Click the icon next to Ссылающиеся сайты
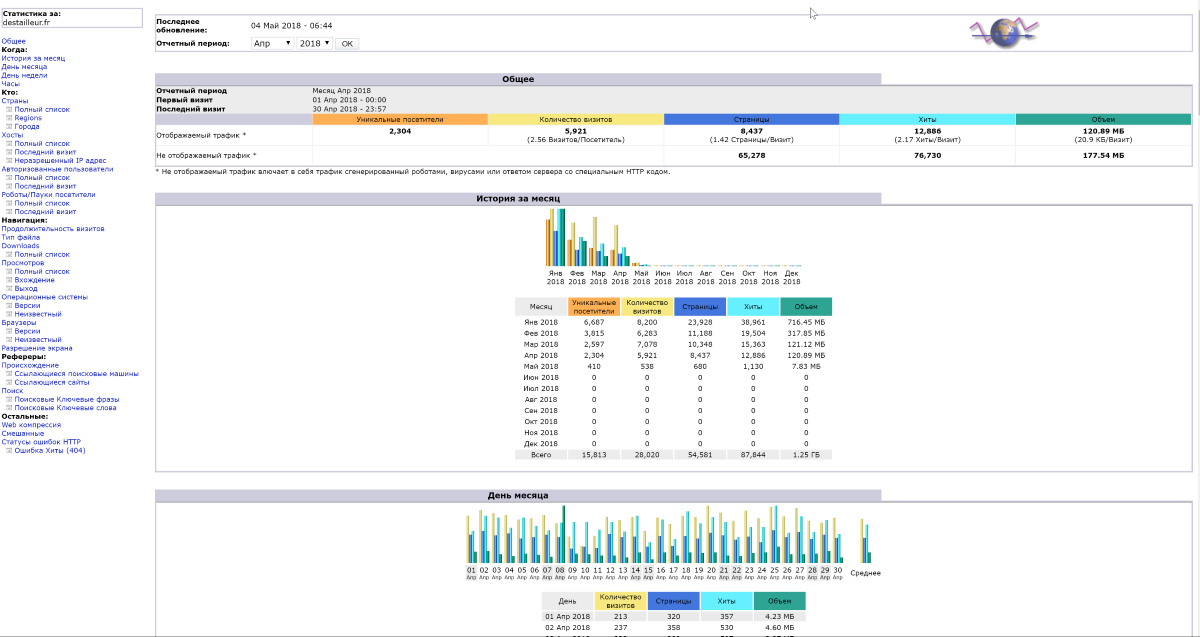 pos(9,382)
